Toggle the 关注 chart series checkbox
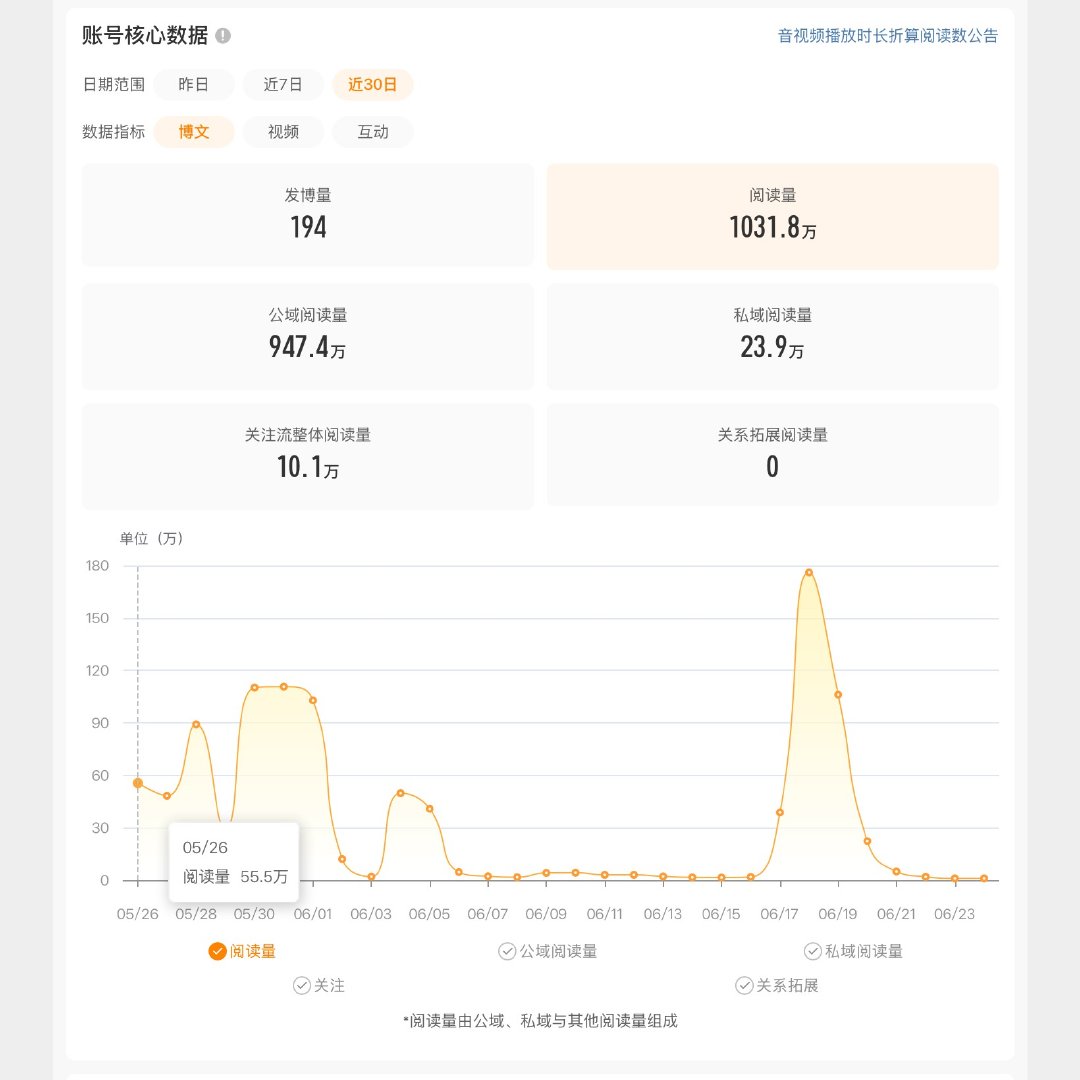Screen dimensions: 1080x1080 coord(302,986)
